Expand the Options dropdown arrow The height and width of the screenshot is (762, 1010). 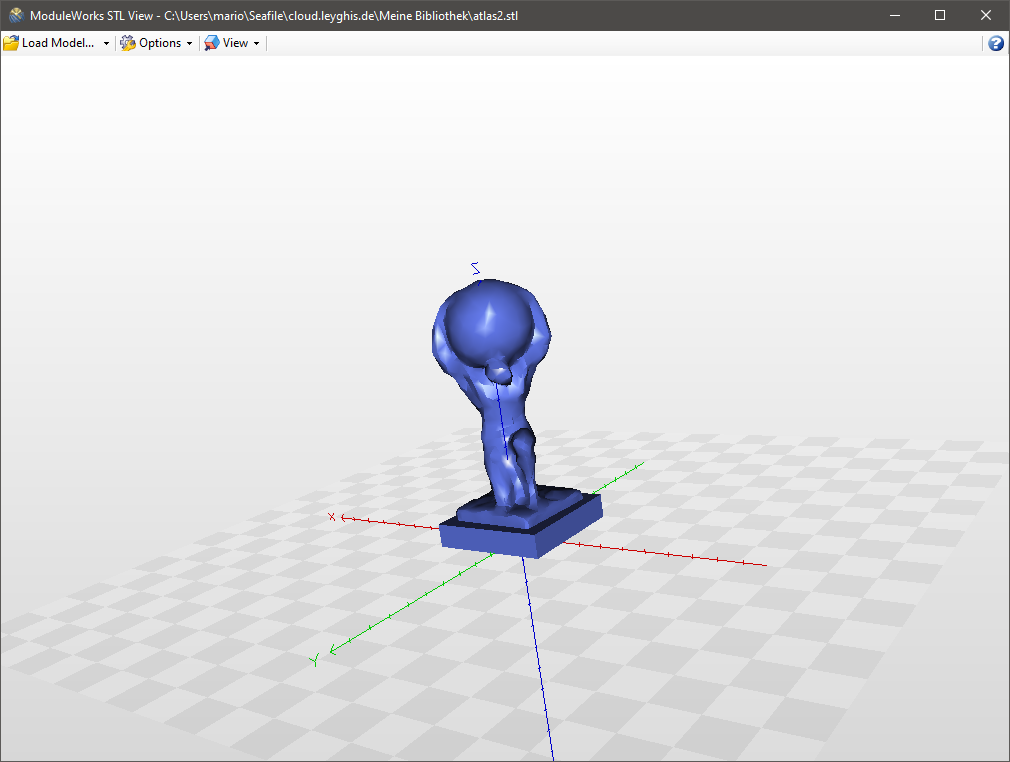[x=189, y=44]
